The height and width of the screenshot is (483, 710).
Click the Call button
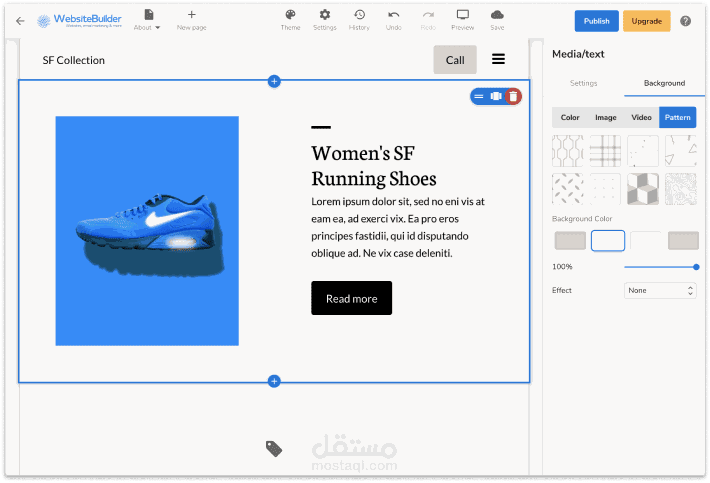tap(455, 60)
